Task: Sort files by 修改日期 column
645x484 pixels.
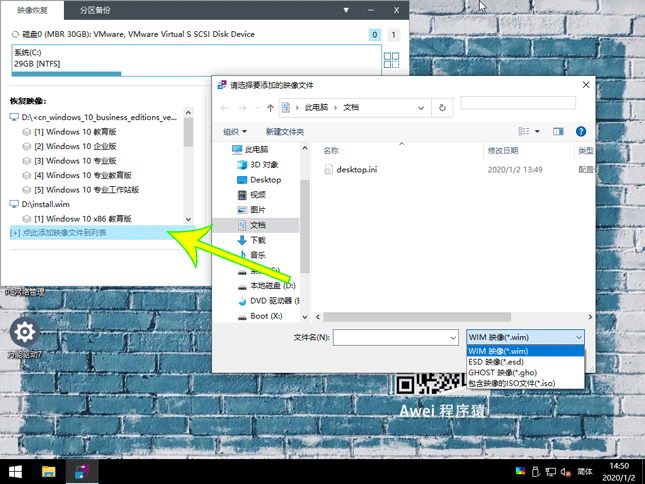Action: 503,151
